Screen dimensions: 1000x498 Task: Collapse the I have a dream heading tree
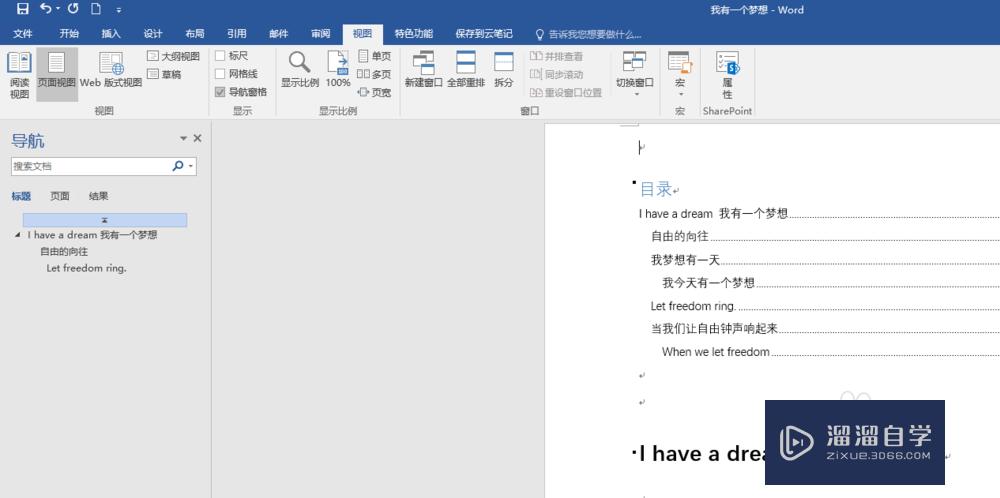(x=17, y=235)
